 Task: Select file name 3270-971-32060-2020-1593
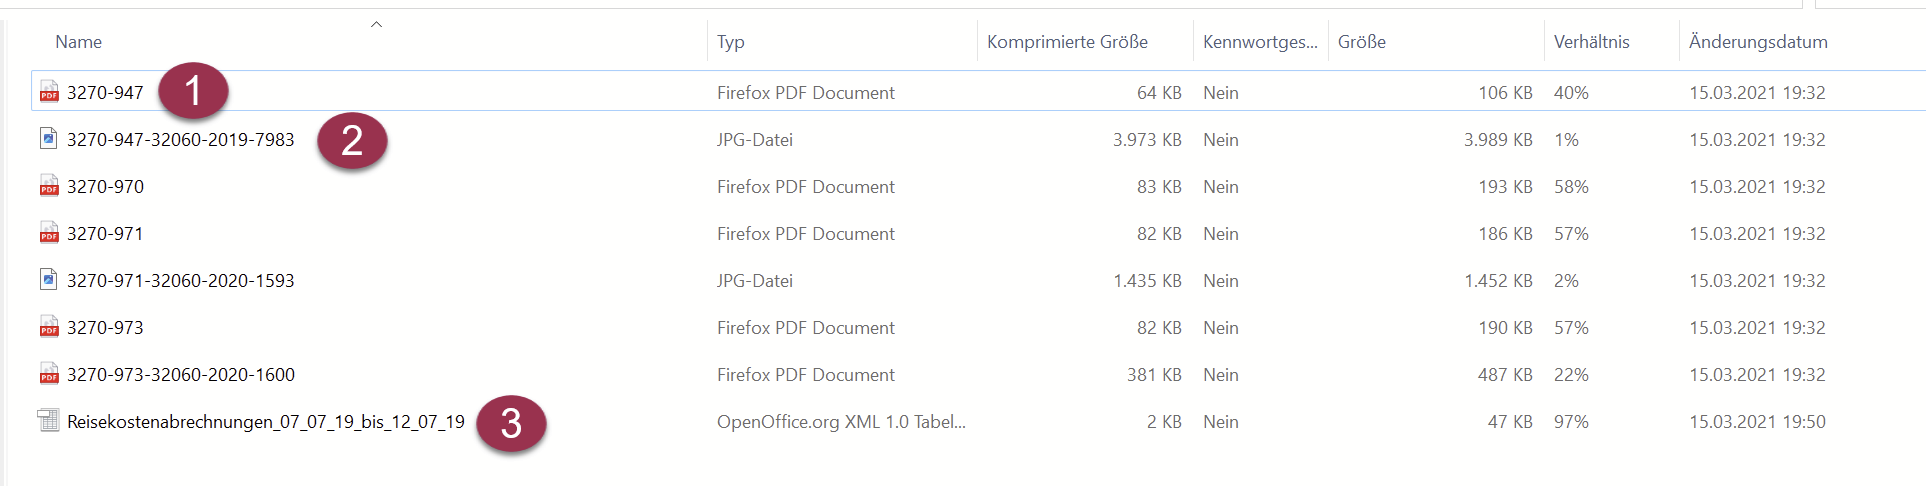pyautogui.click(x=181, y=281)
